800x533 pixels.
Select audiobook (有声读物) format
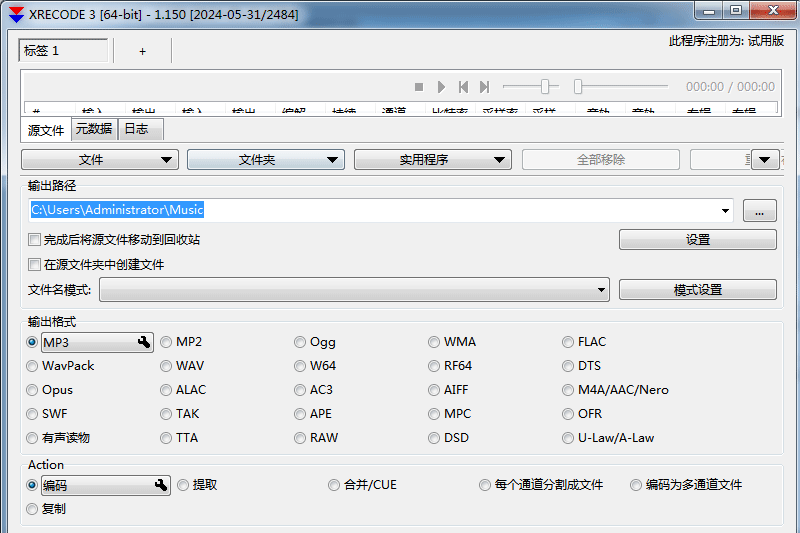pyautogui.click(x=32, y=438)
